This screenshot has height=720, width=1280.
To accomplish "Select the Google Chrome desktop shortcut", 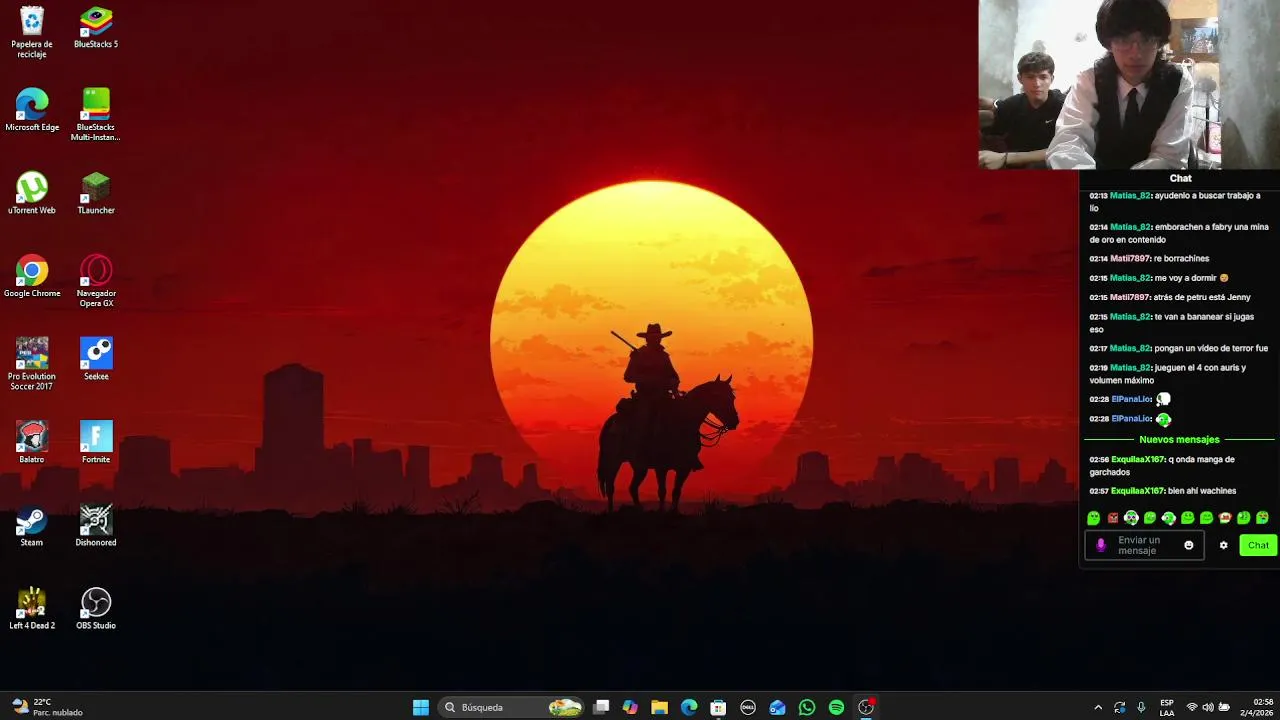I will pyautogui.click(x=32, y=276).
